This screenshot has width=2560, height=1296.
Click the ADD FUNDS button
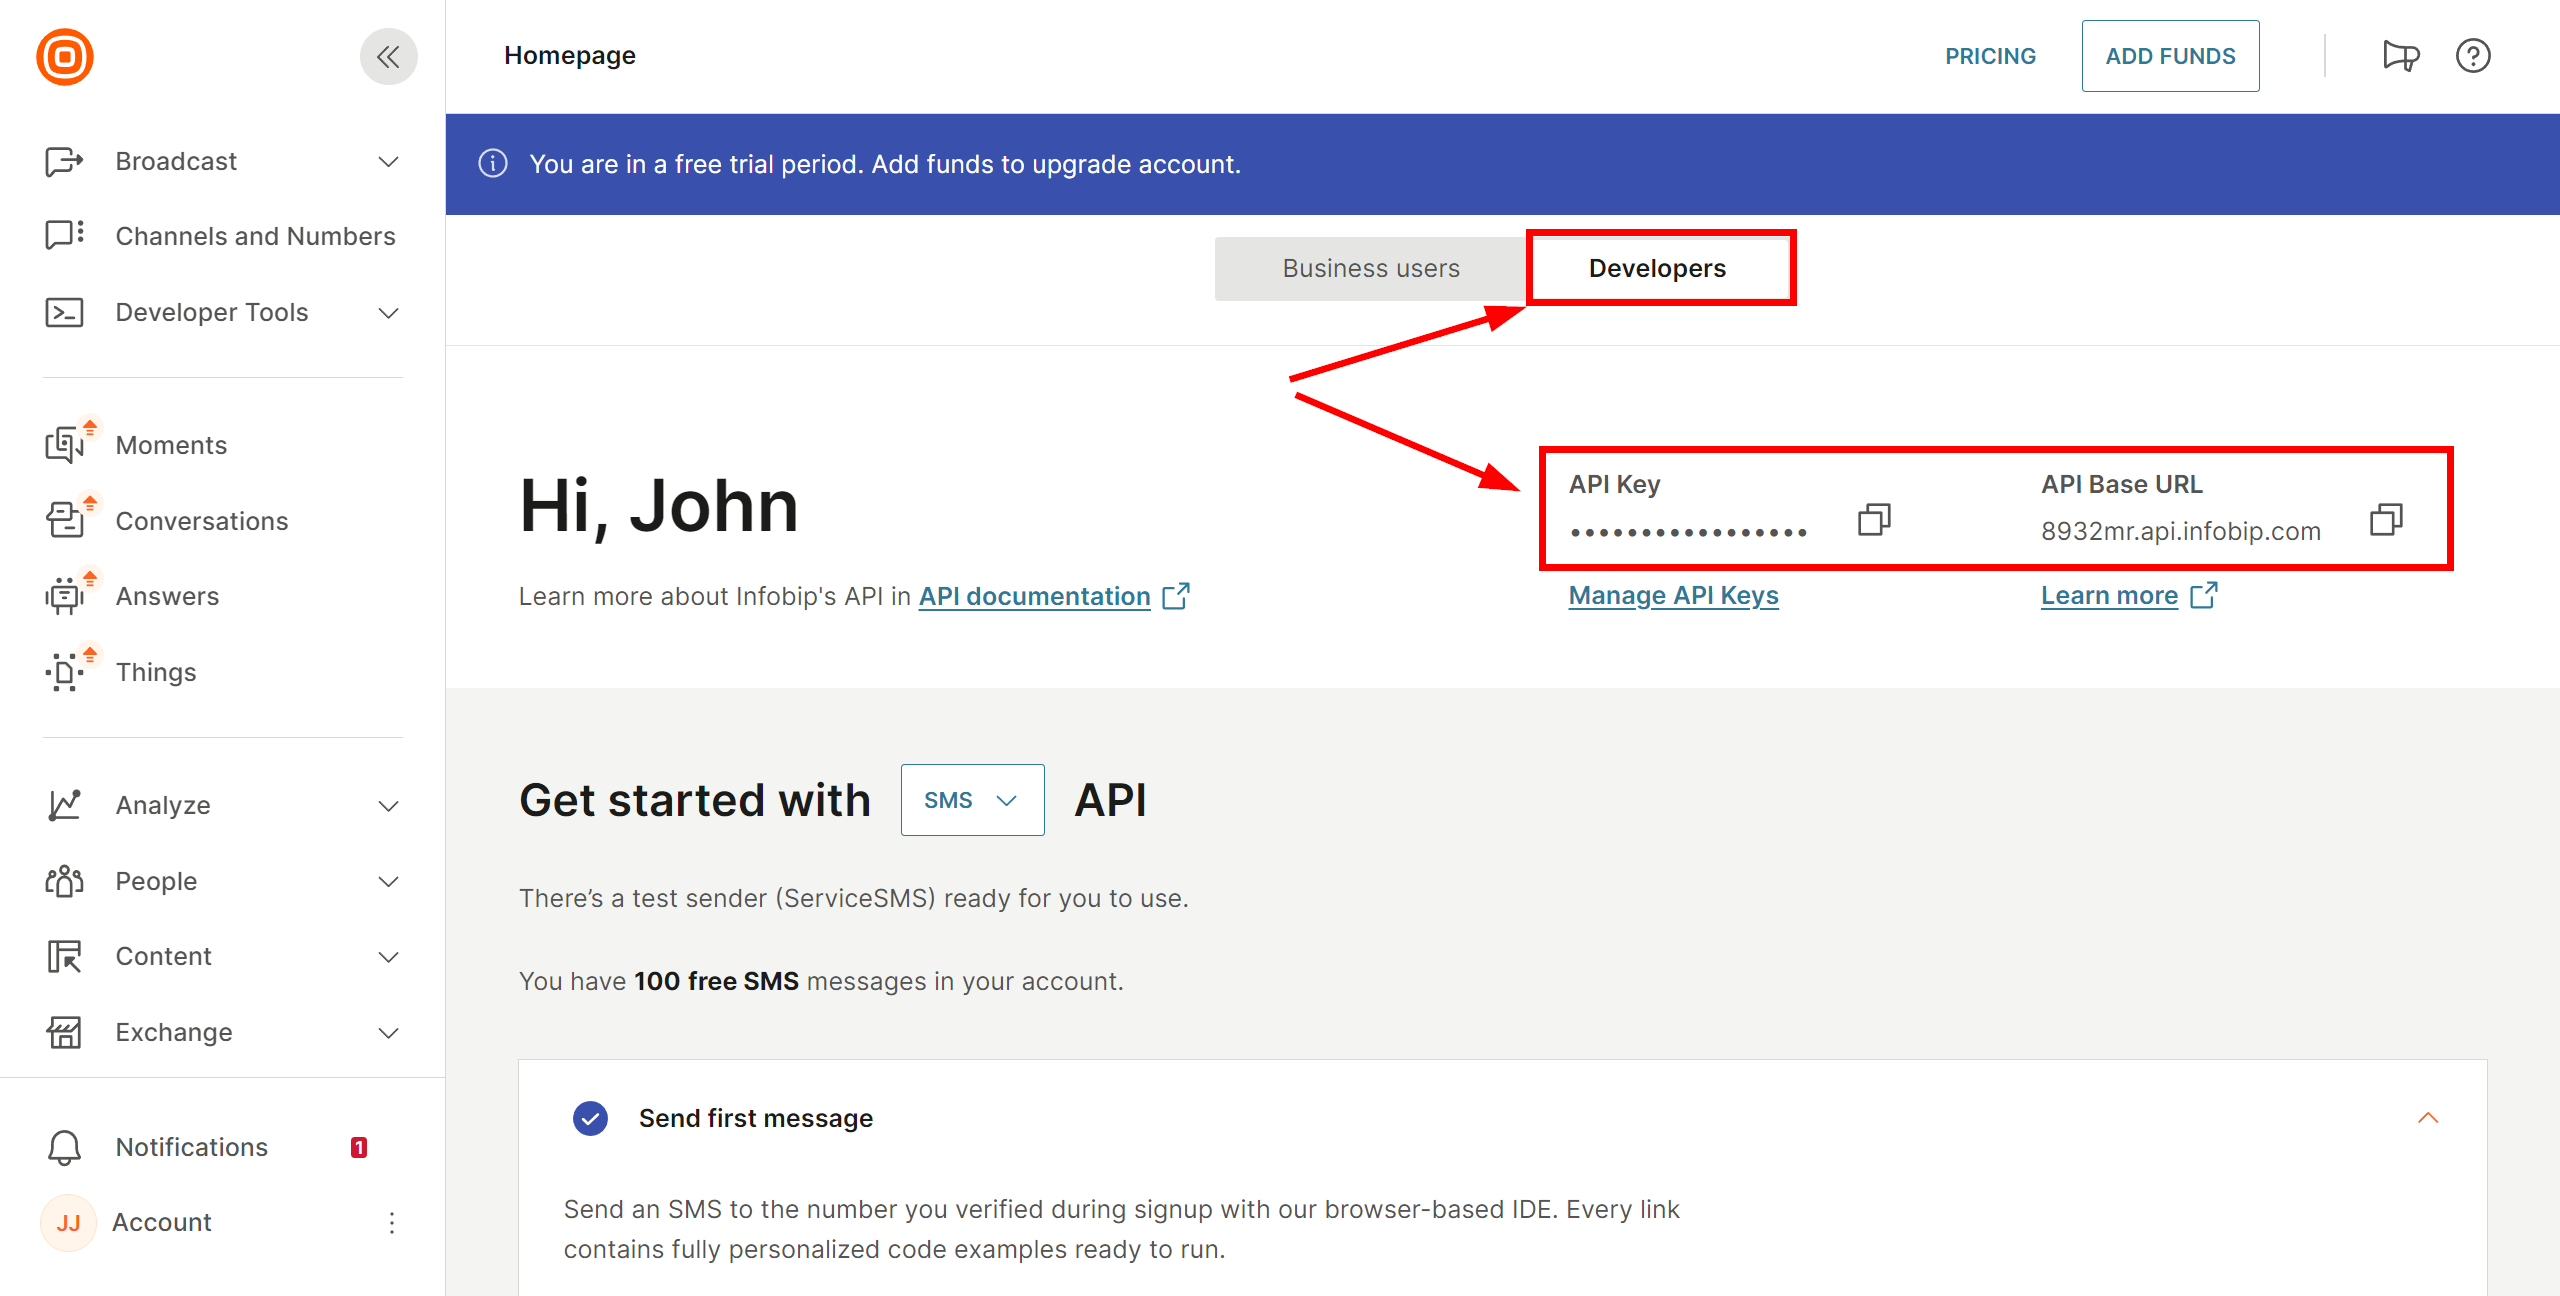tap(2170, 56)
